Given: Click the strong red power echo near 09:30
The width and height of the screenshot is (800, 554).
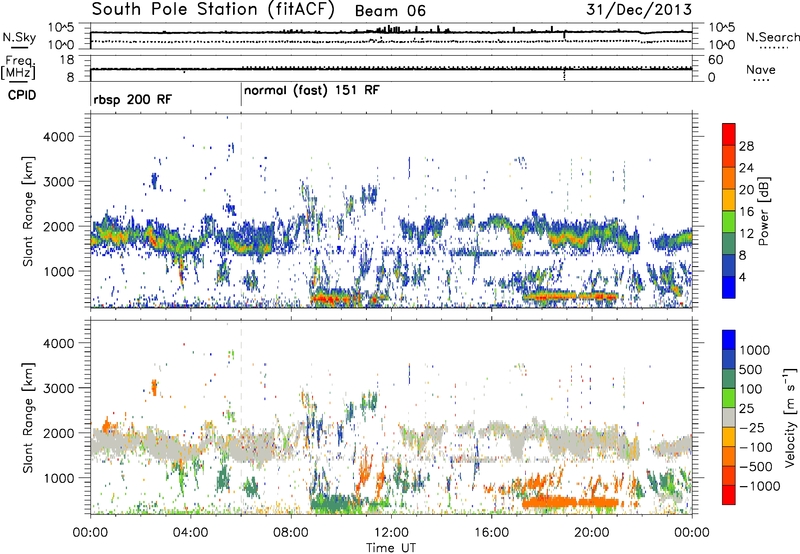Looking at the screenshot, I should (329, 298).
